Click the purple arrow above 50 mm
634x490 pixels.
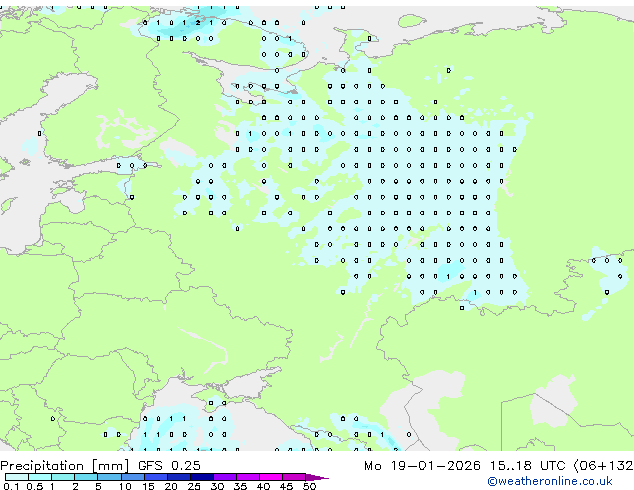[317, 477]
